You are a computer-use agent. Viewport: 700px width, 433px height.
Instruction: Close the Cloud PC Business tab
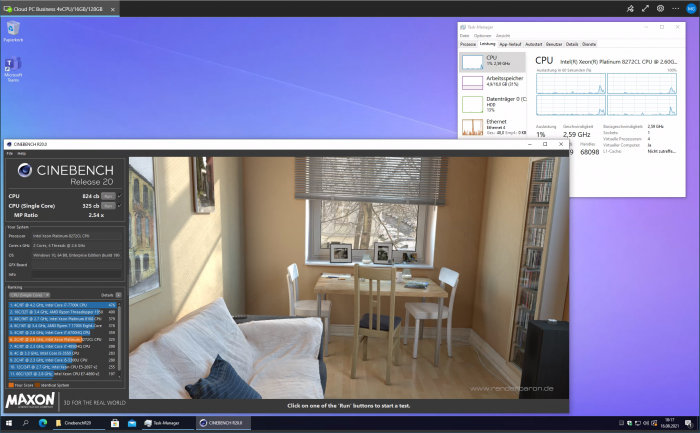(112, 9)
